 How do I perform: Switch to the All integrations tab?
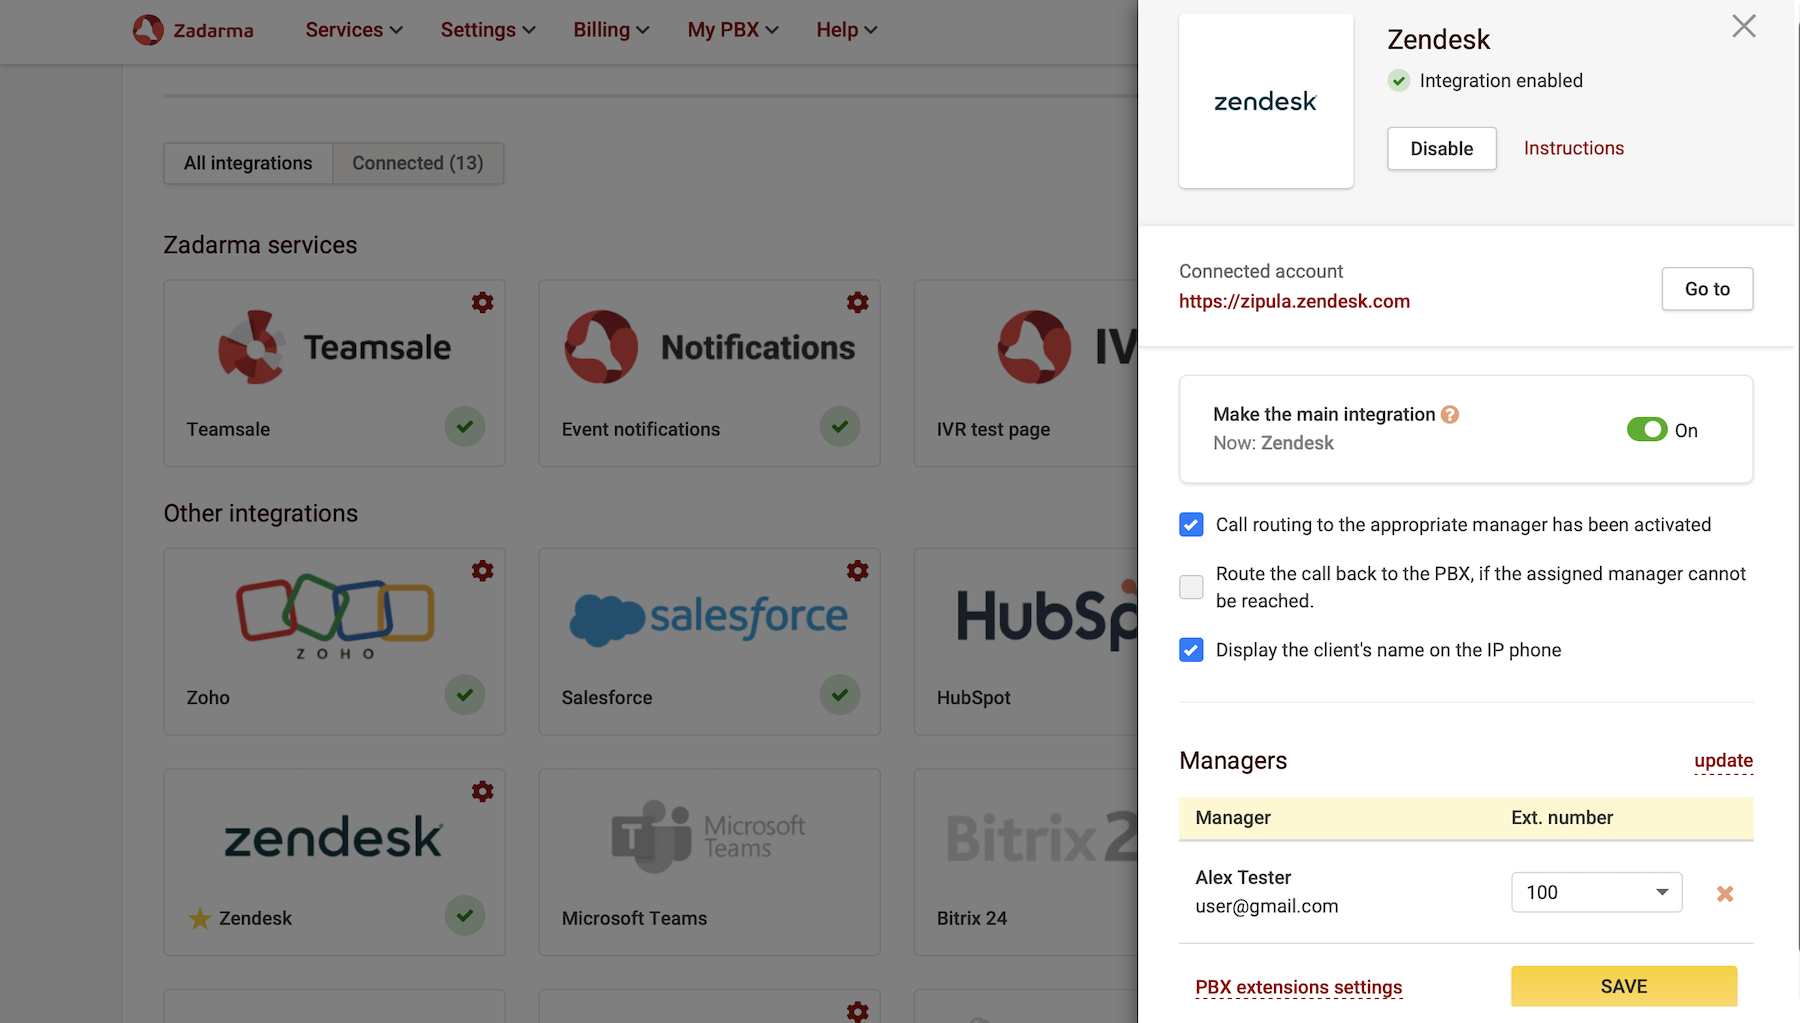(248, 163)
